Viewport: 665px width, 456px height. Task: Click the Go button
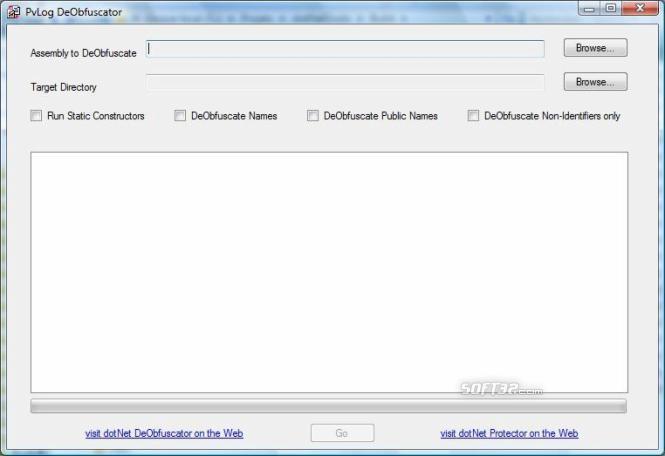coord(342,433)
